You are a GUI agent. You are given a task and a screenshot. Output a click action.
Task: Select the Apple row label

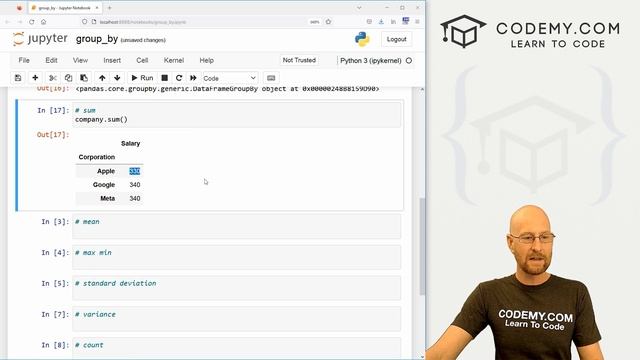pyautogui.click(x=106, y=171)
